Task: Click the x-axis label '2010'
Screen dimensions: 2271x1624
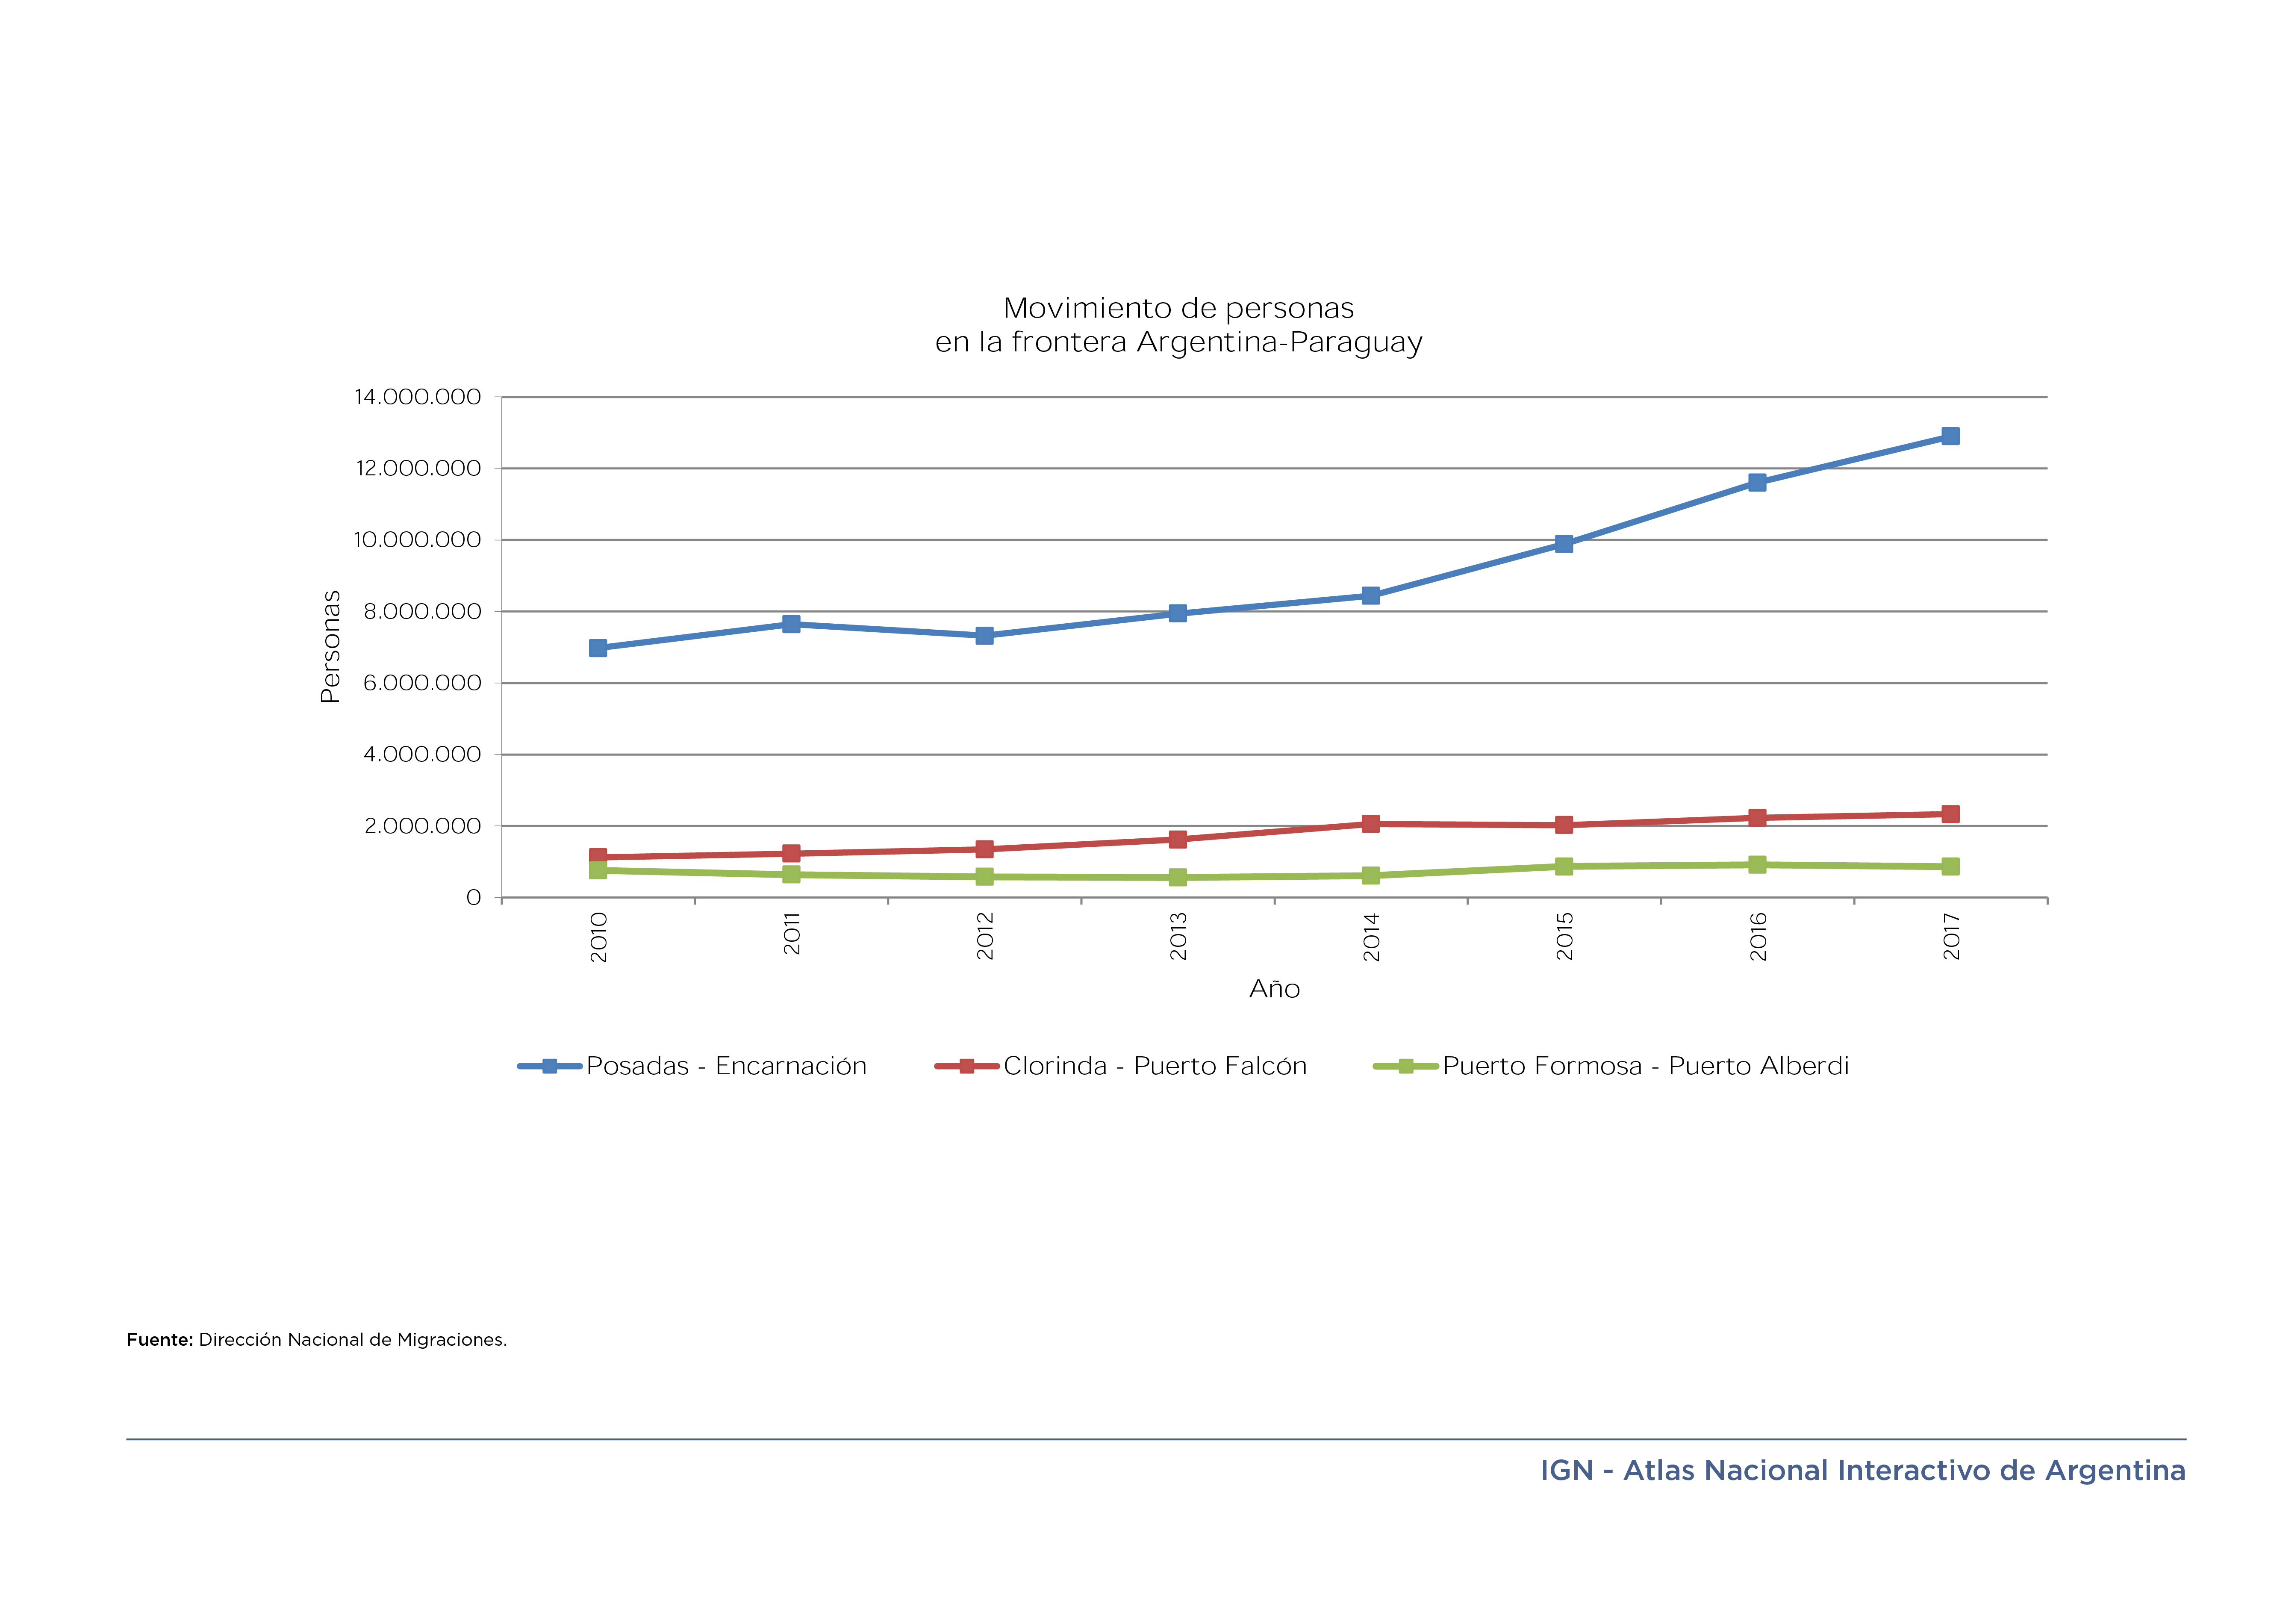Action: tap(598, 937)
